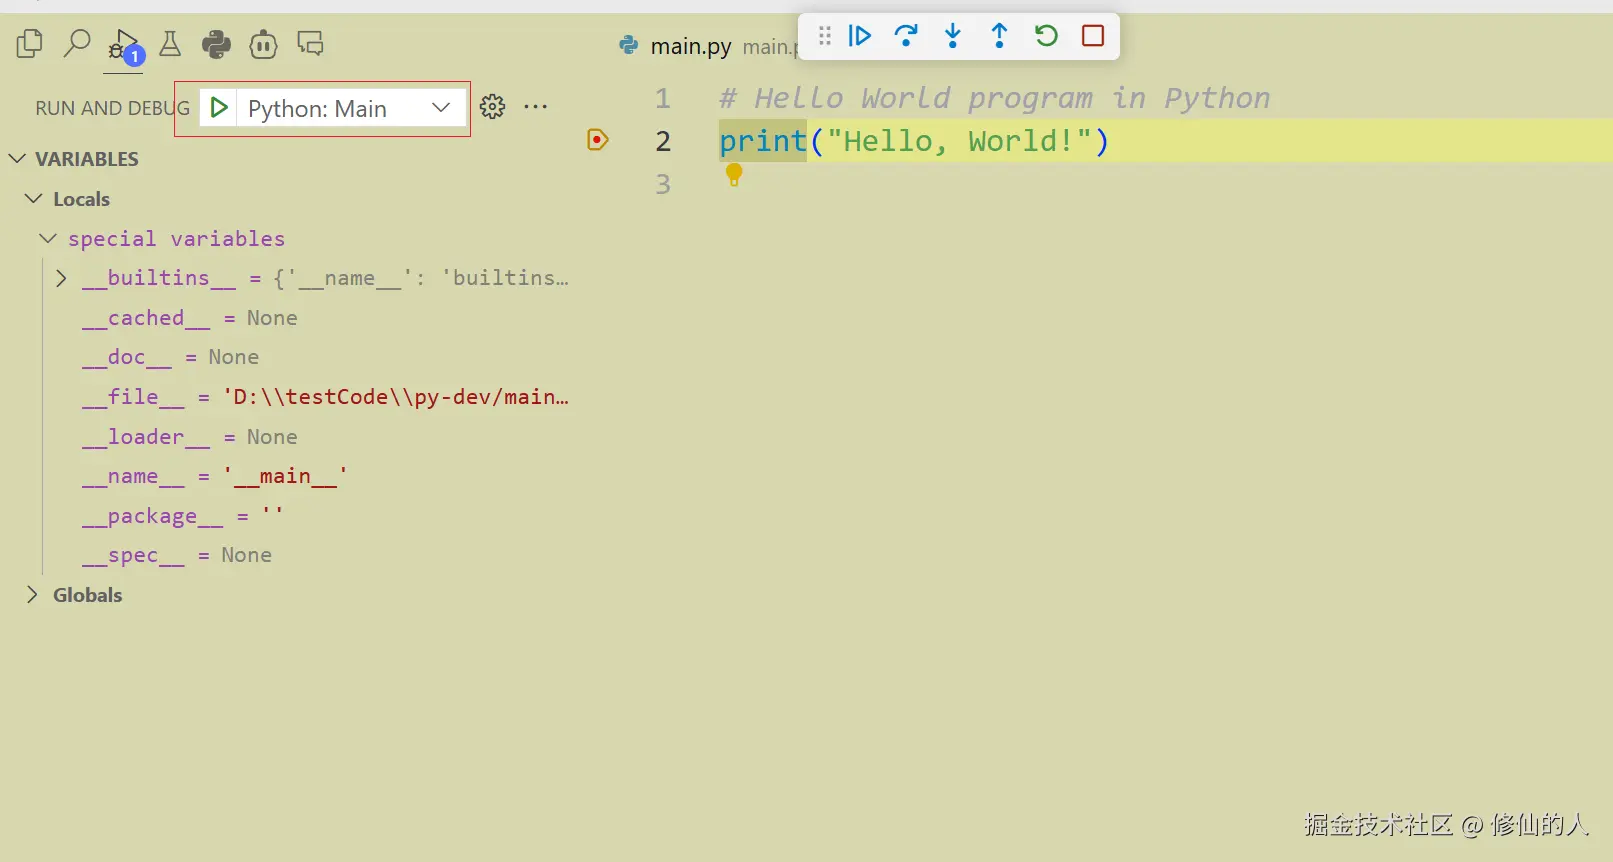Open the chat bubbles view icon
Image resolution: width=1613 pixels, height=862 pixels.
click(x=310, y=44)
